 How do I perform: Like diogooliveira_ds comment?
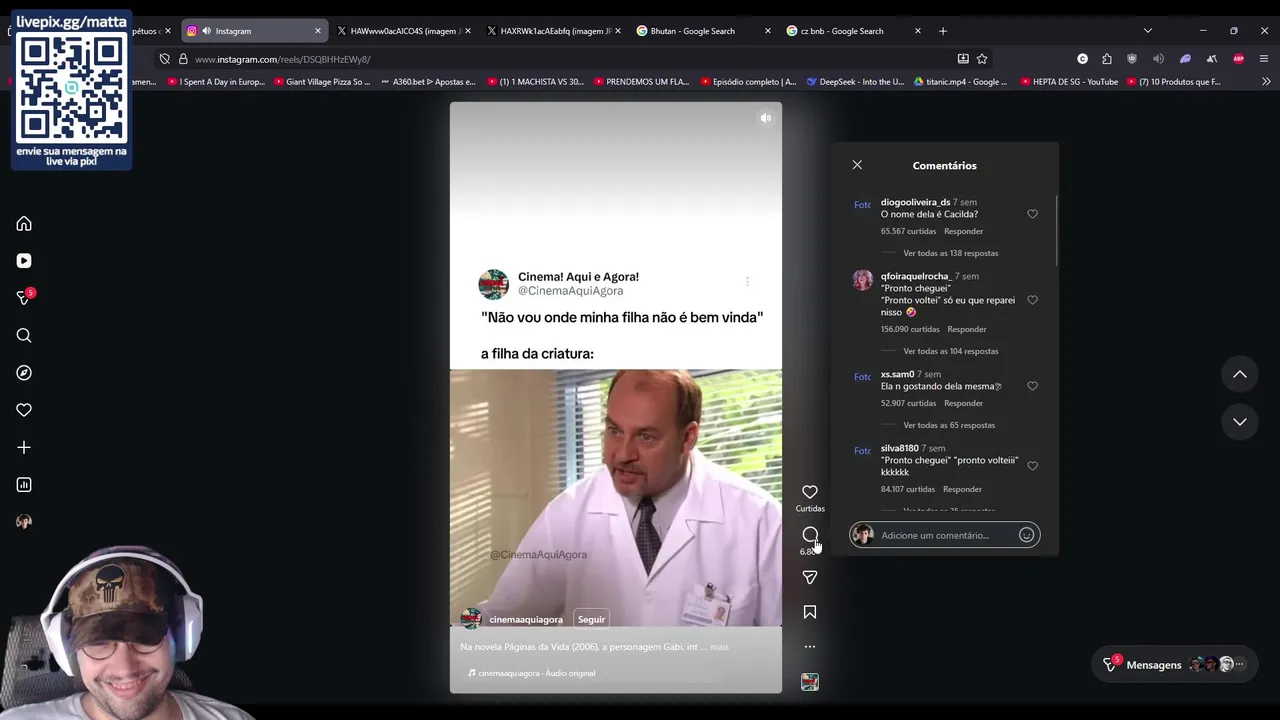(1033, 214)
